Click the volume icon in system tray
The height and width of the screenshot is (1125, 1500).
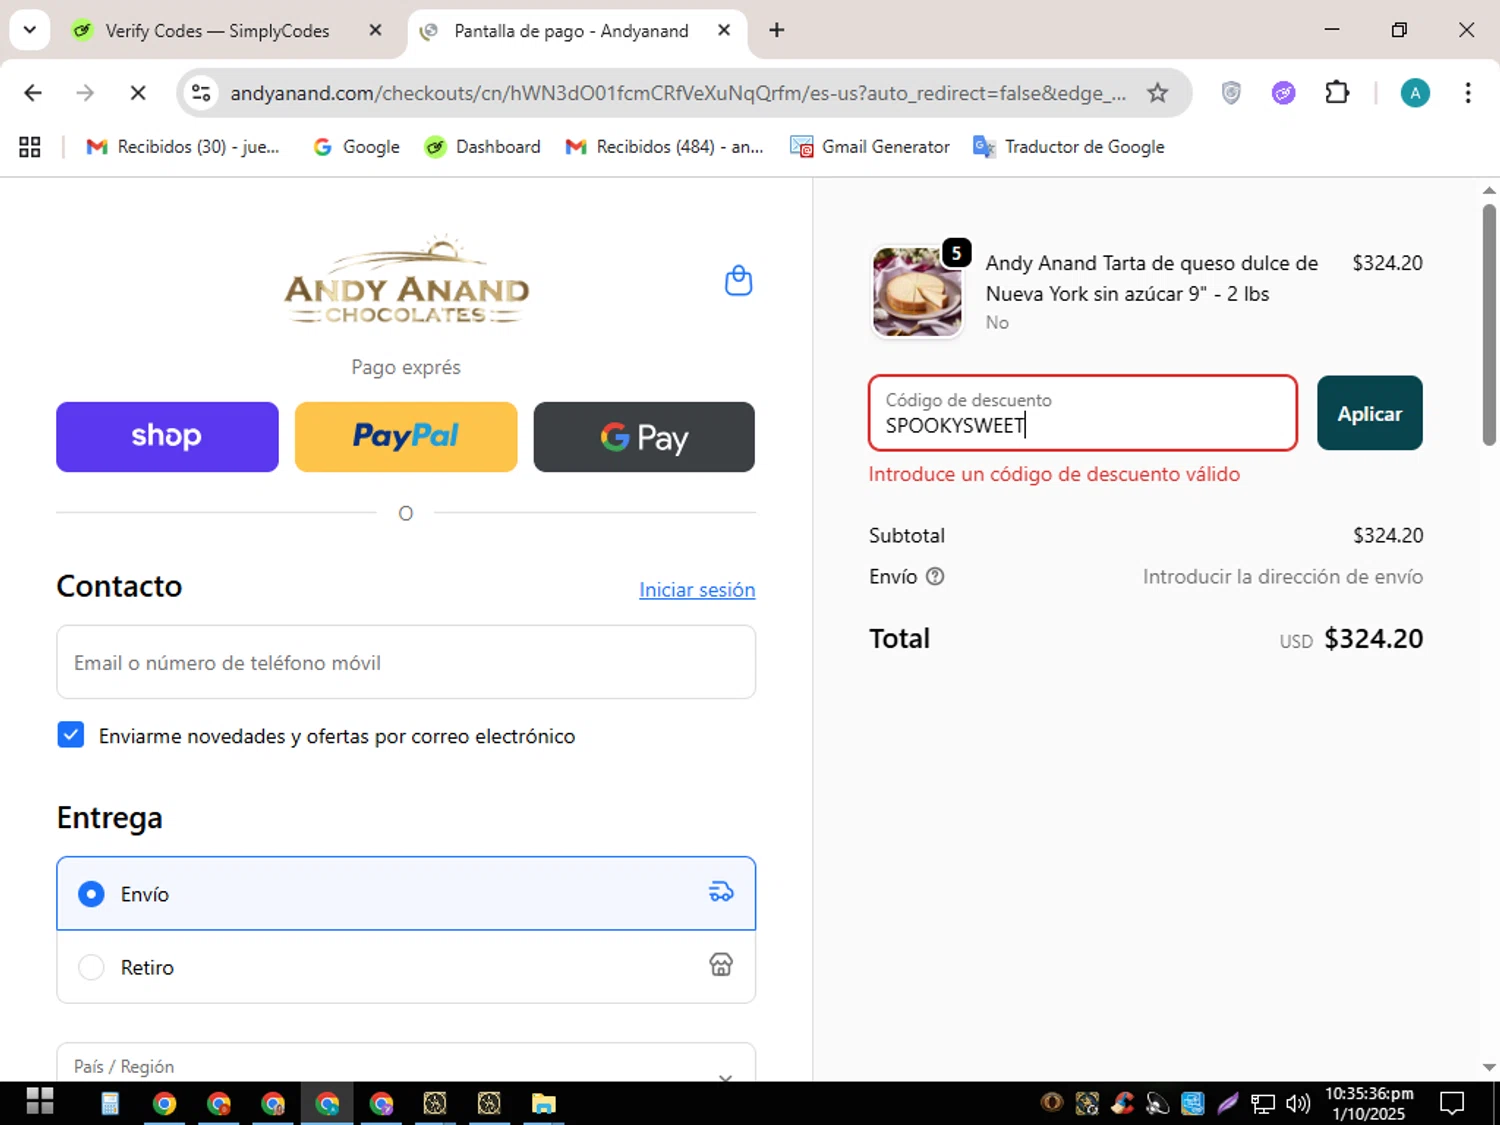click(1298, 1103)
